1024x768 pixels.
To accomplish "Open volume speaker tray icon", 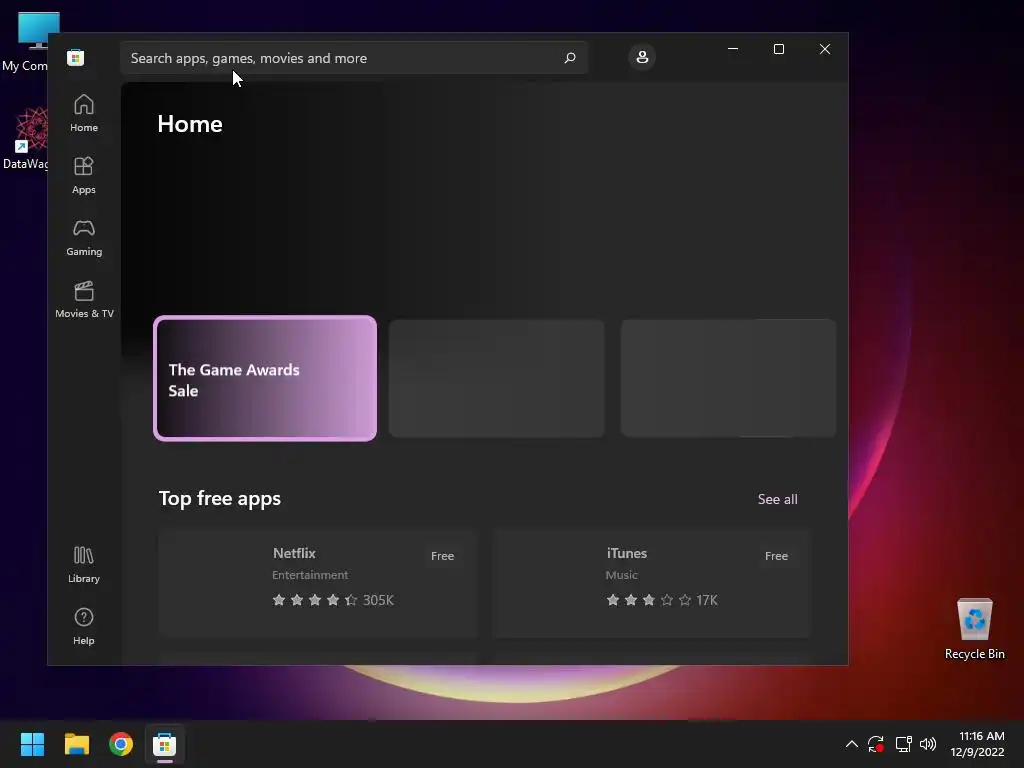I will point(927,744).
